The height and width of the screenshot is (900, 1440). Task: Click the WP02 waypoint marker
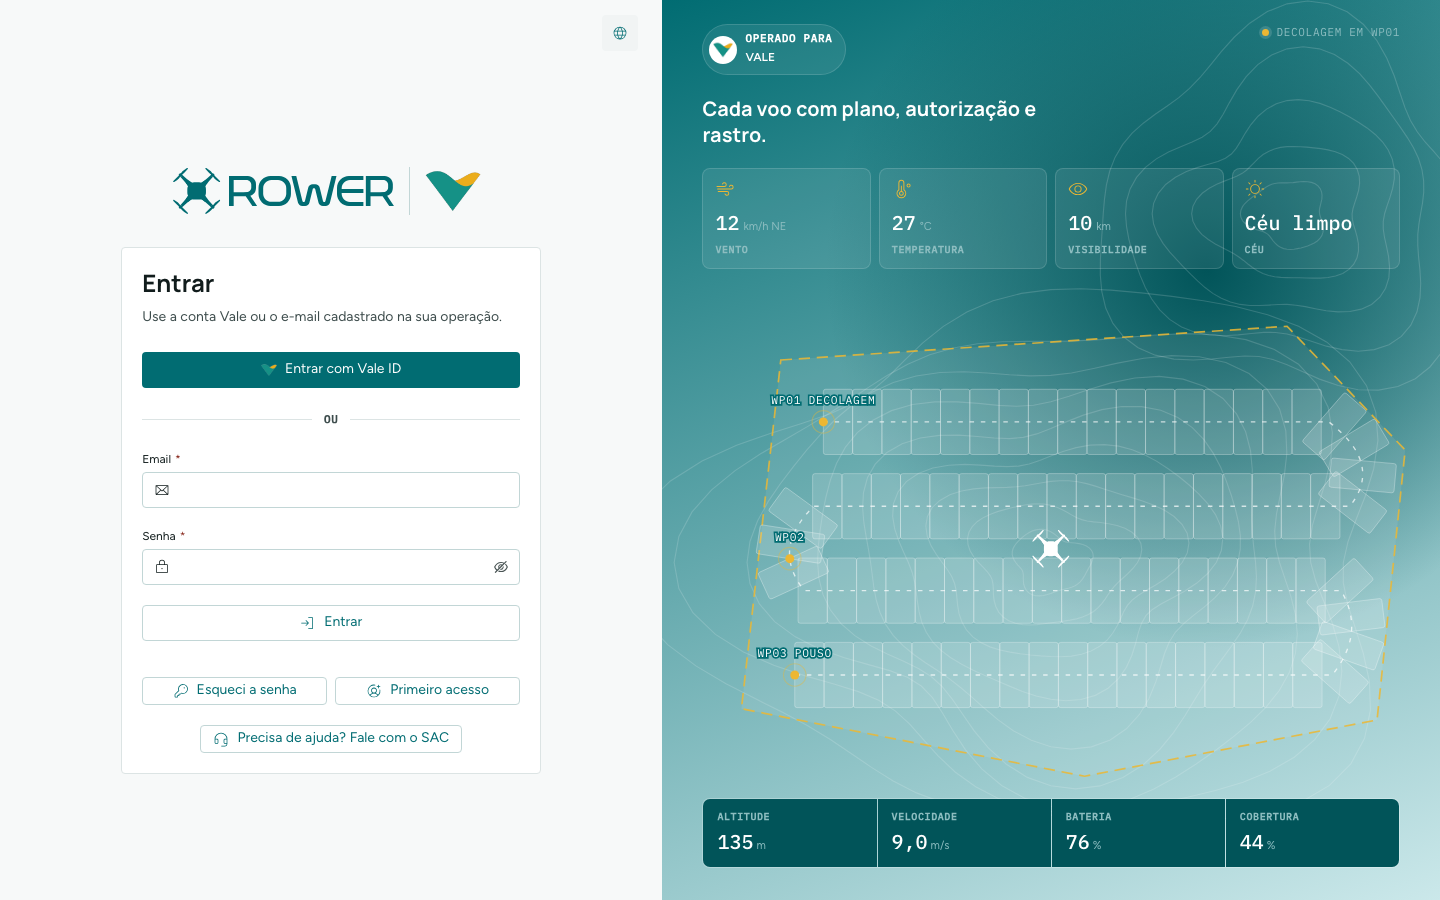tap(789, 558)
